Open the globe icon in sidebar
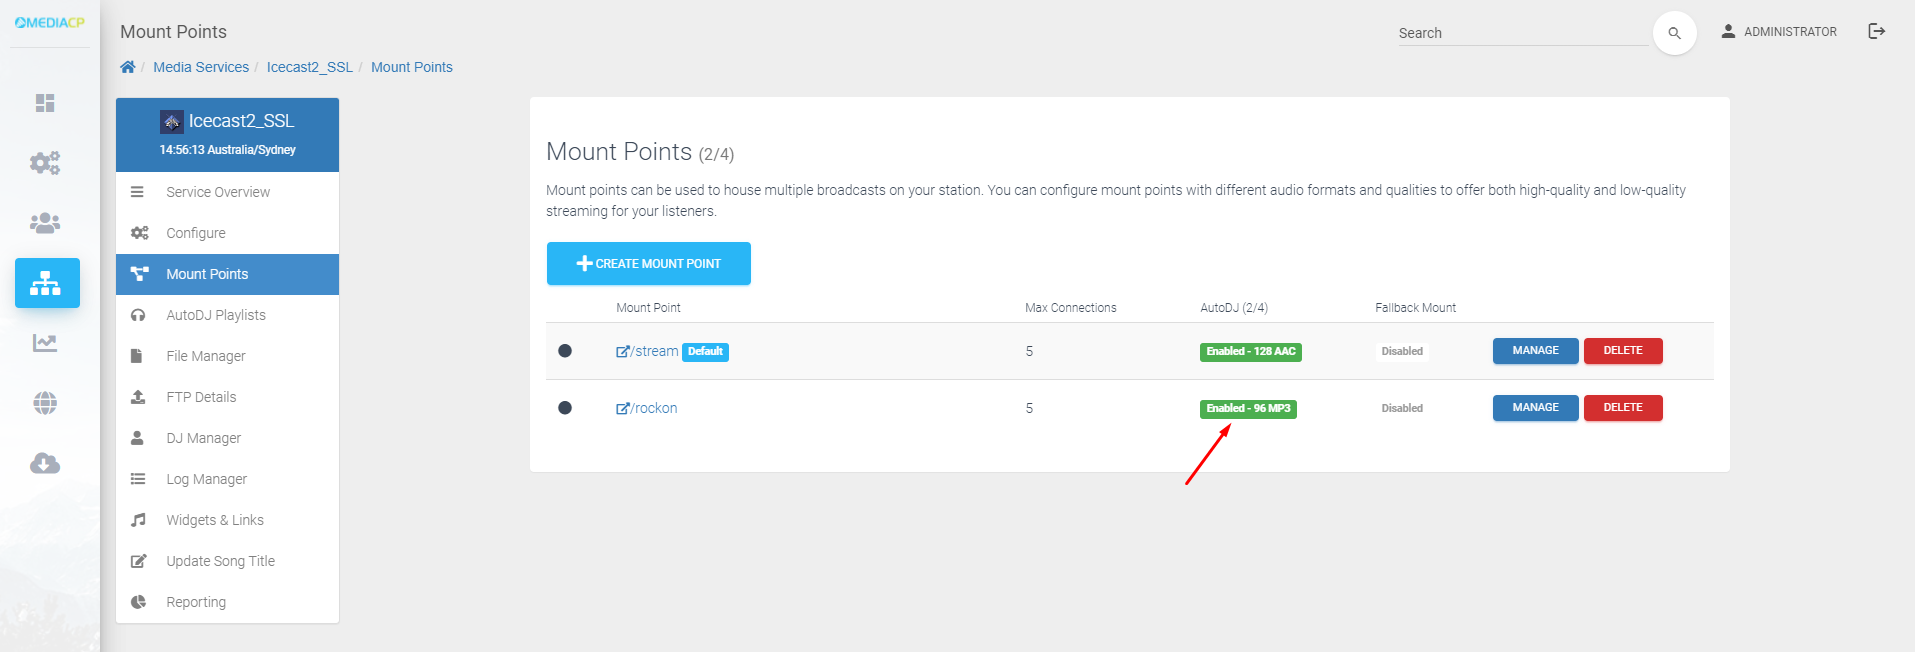1915x652 pixels. click(x=45, y=403)
